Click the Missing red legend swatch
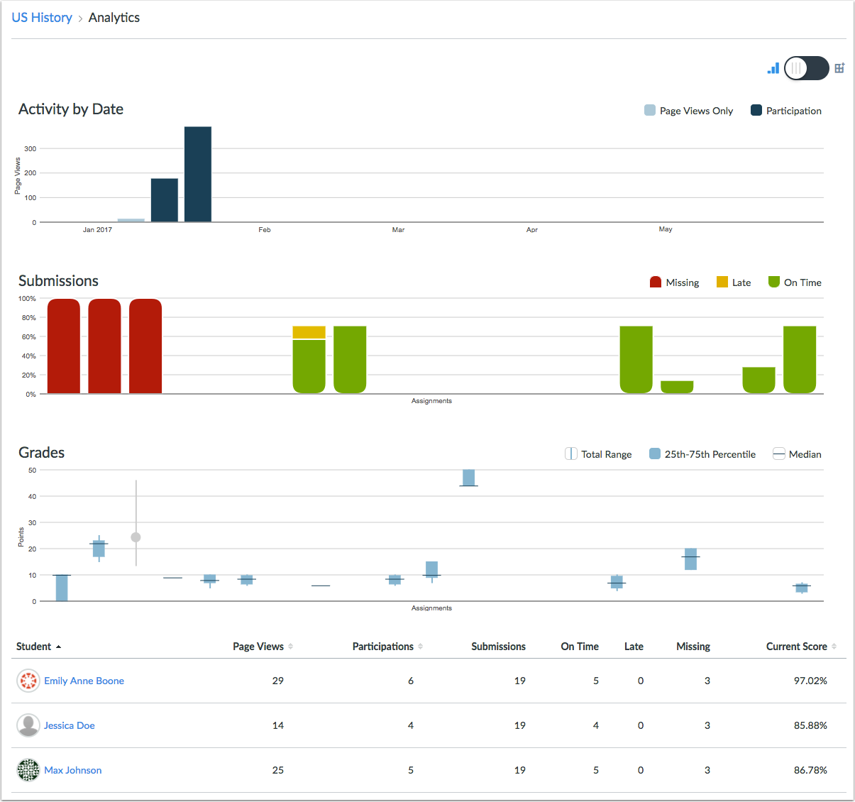 pyautogui.click(x=656, y=283)
